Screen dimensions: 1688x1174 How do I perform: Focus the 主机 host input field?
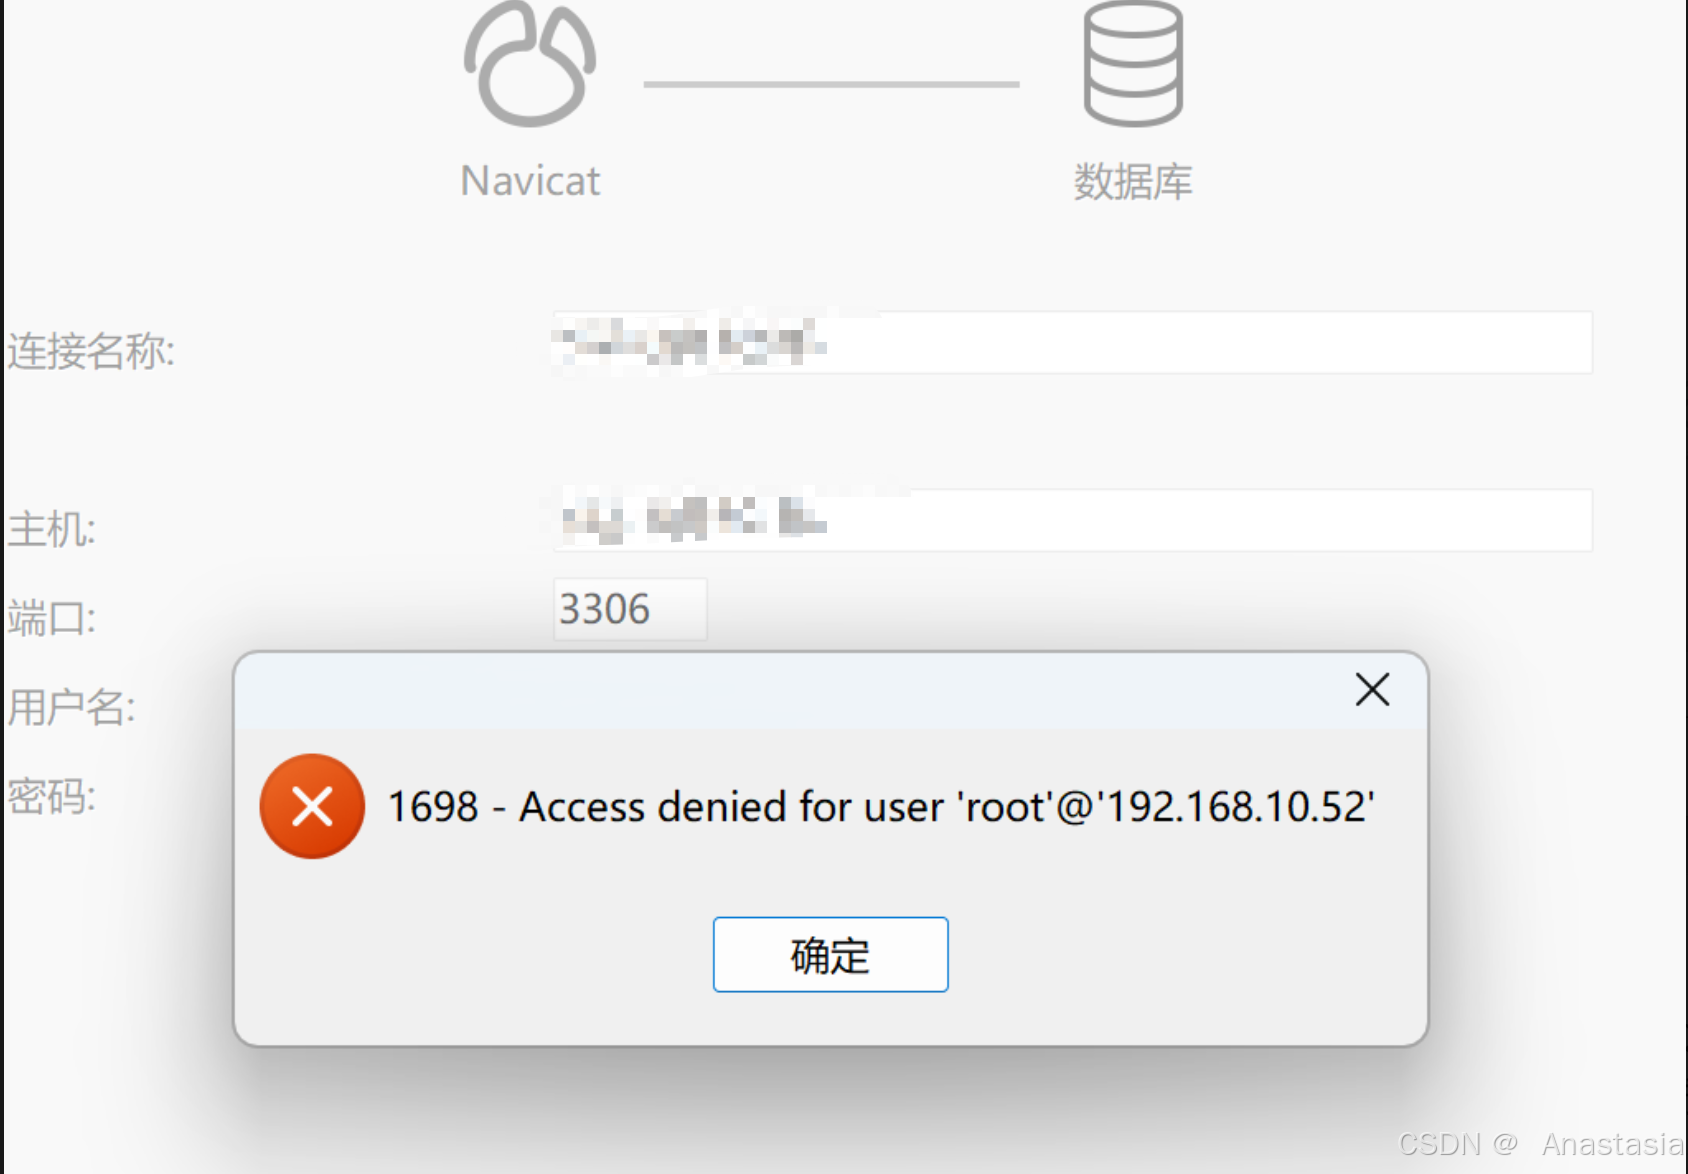(1073, 520)
